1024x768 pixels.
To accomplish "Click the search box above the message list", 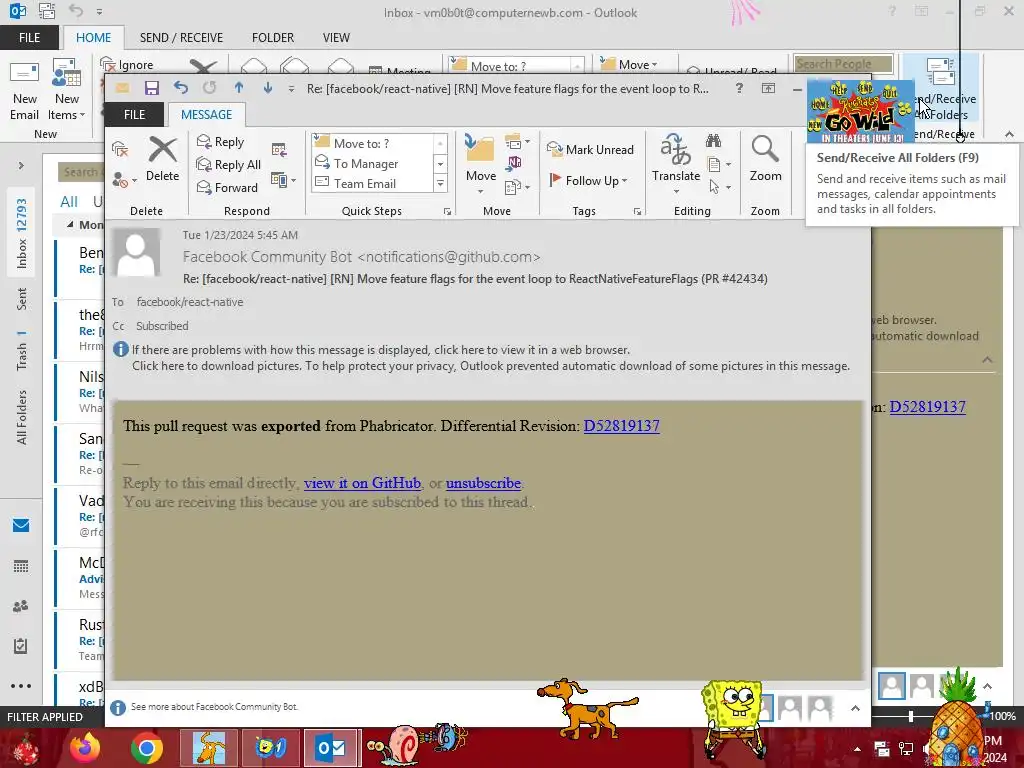I will click(81, 172).
